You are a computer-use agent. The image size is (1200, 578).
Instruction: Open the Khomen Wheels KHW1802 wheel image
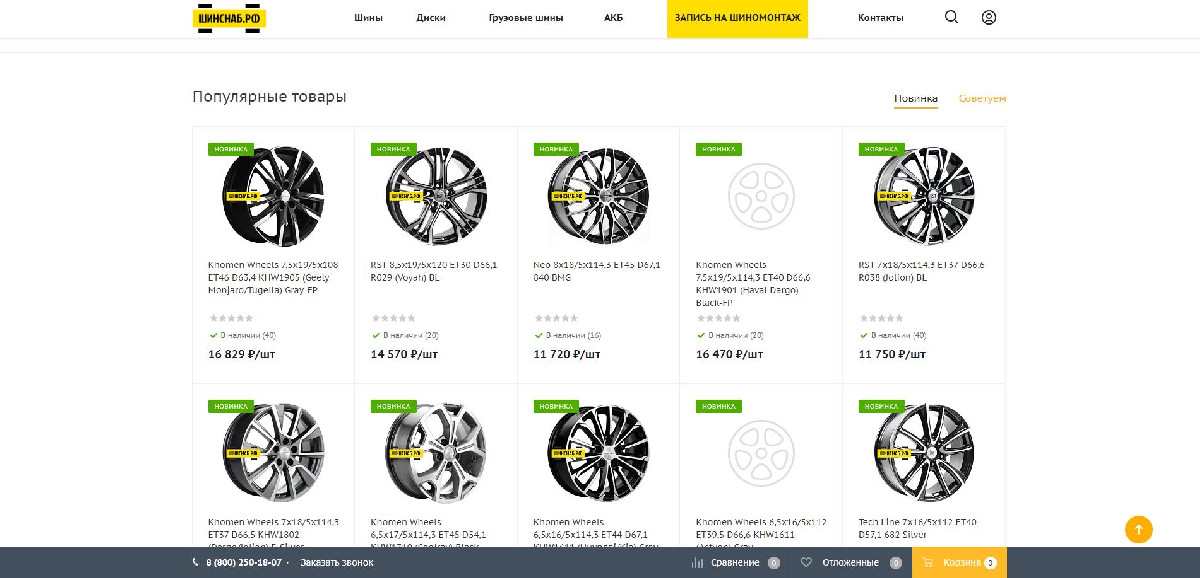(x=272, y=452)
